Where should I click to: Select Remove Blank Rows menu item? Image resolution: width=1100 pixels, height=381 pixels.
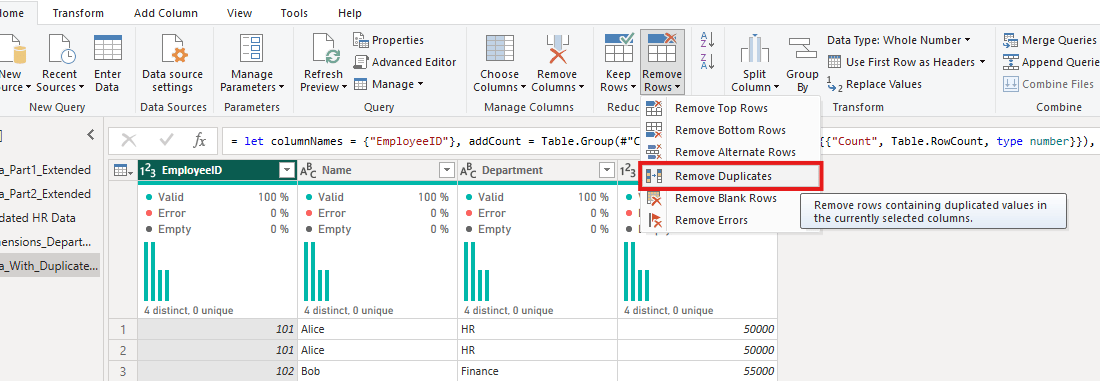click(x=730, y=198)
